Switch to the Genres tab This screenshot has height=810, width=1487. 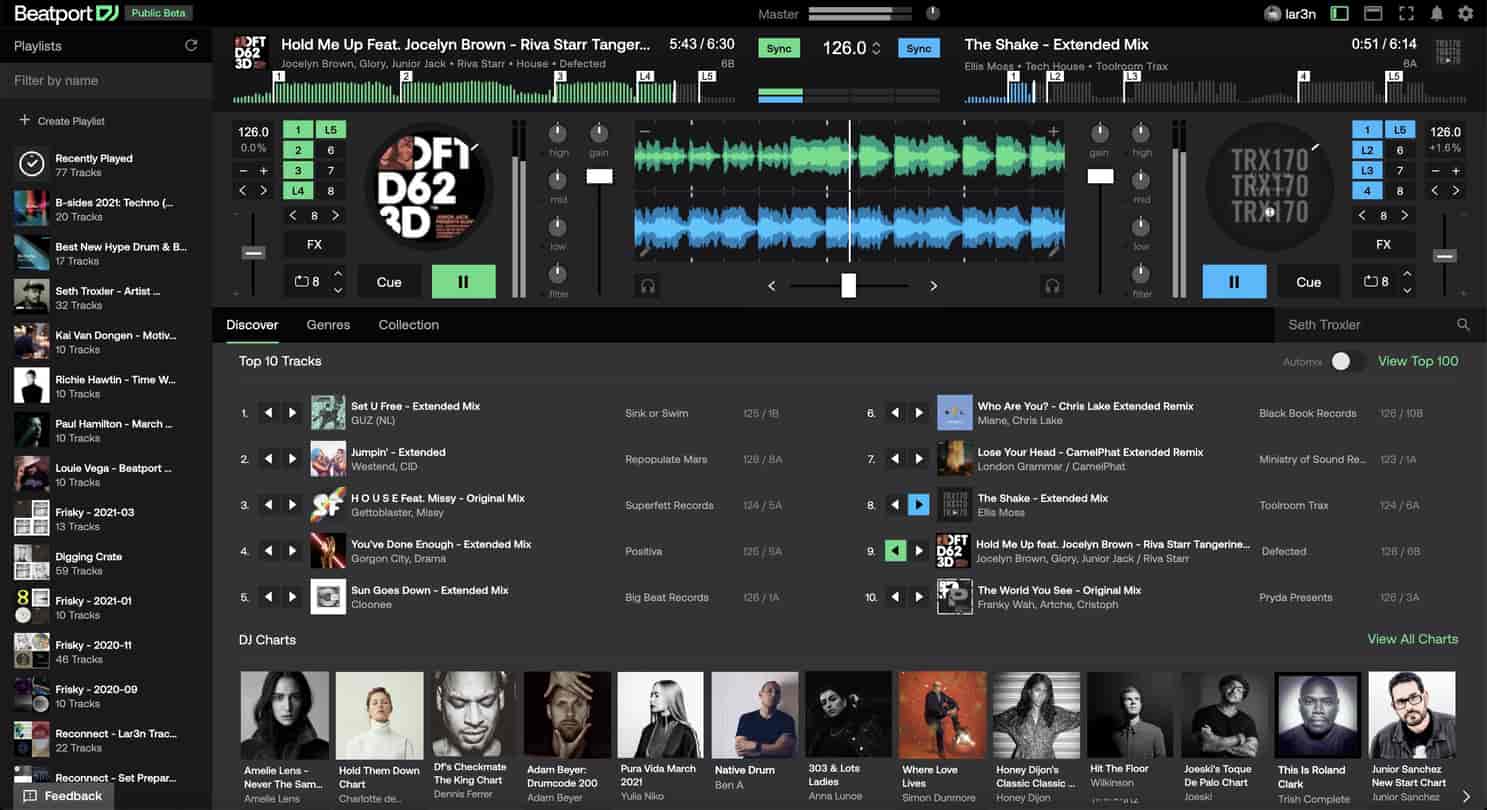point(328,324)
